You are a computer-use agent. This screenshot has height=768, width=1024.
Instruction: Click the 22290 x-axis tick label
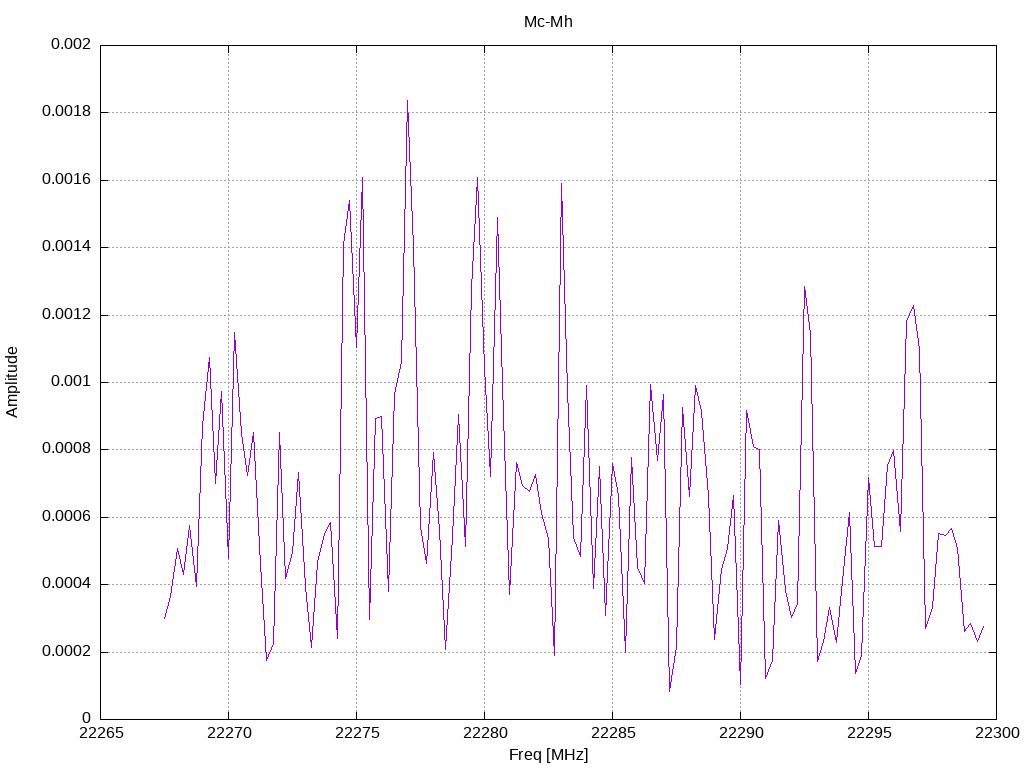click(741, 733)
